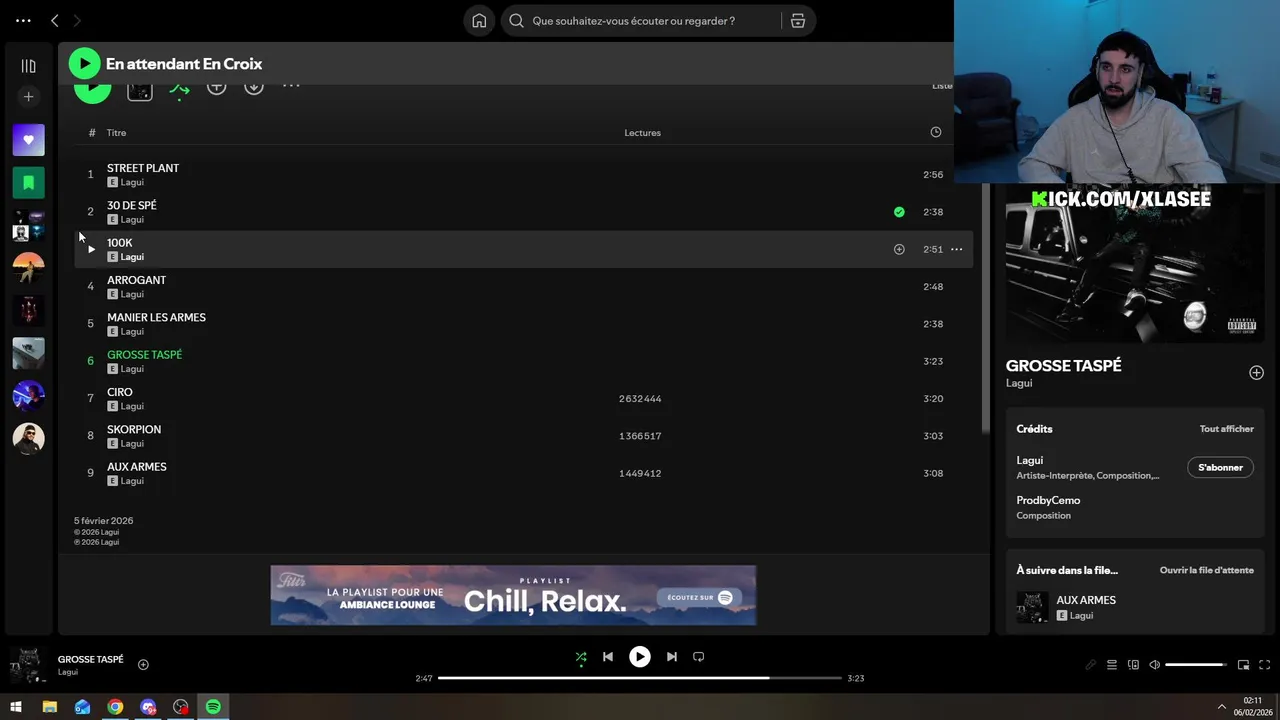Click S'abonner to follow Lagui
Image resolution: width=1280 pixels, height=720 pixels.
[1220, 467]
